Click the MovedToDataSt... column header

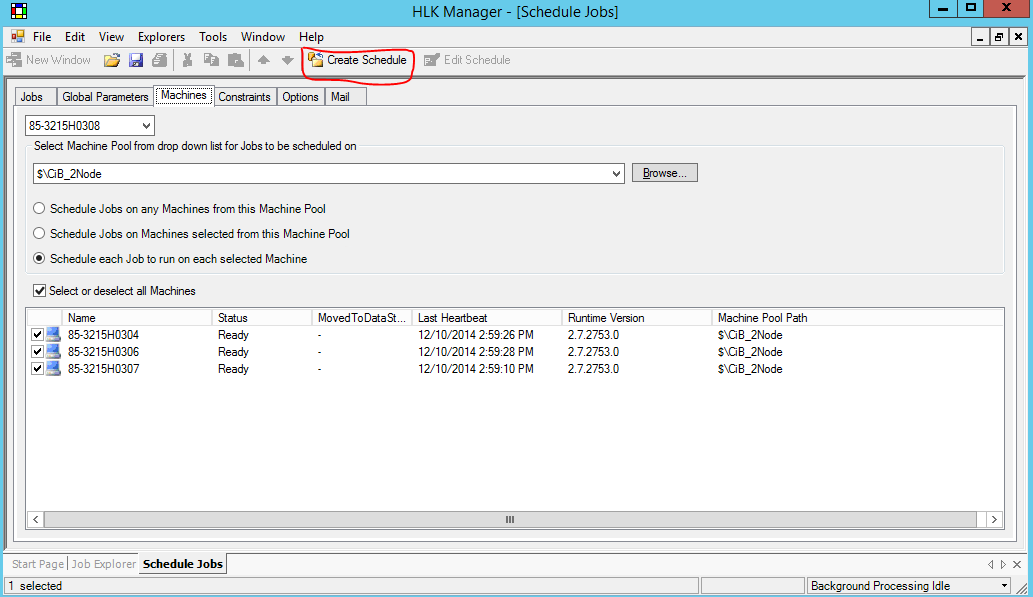(x=362, y=318)
